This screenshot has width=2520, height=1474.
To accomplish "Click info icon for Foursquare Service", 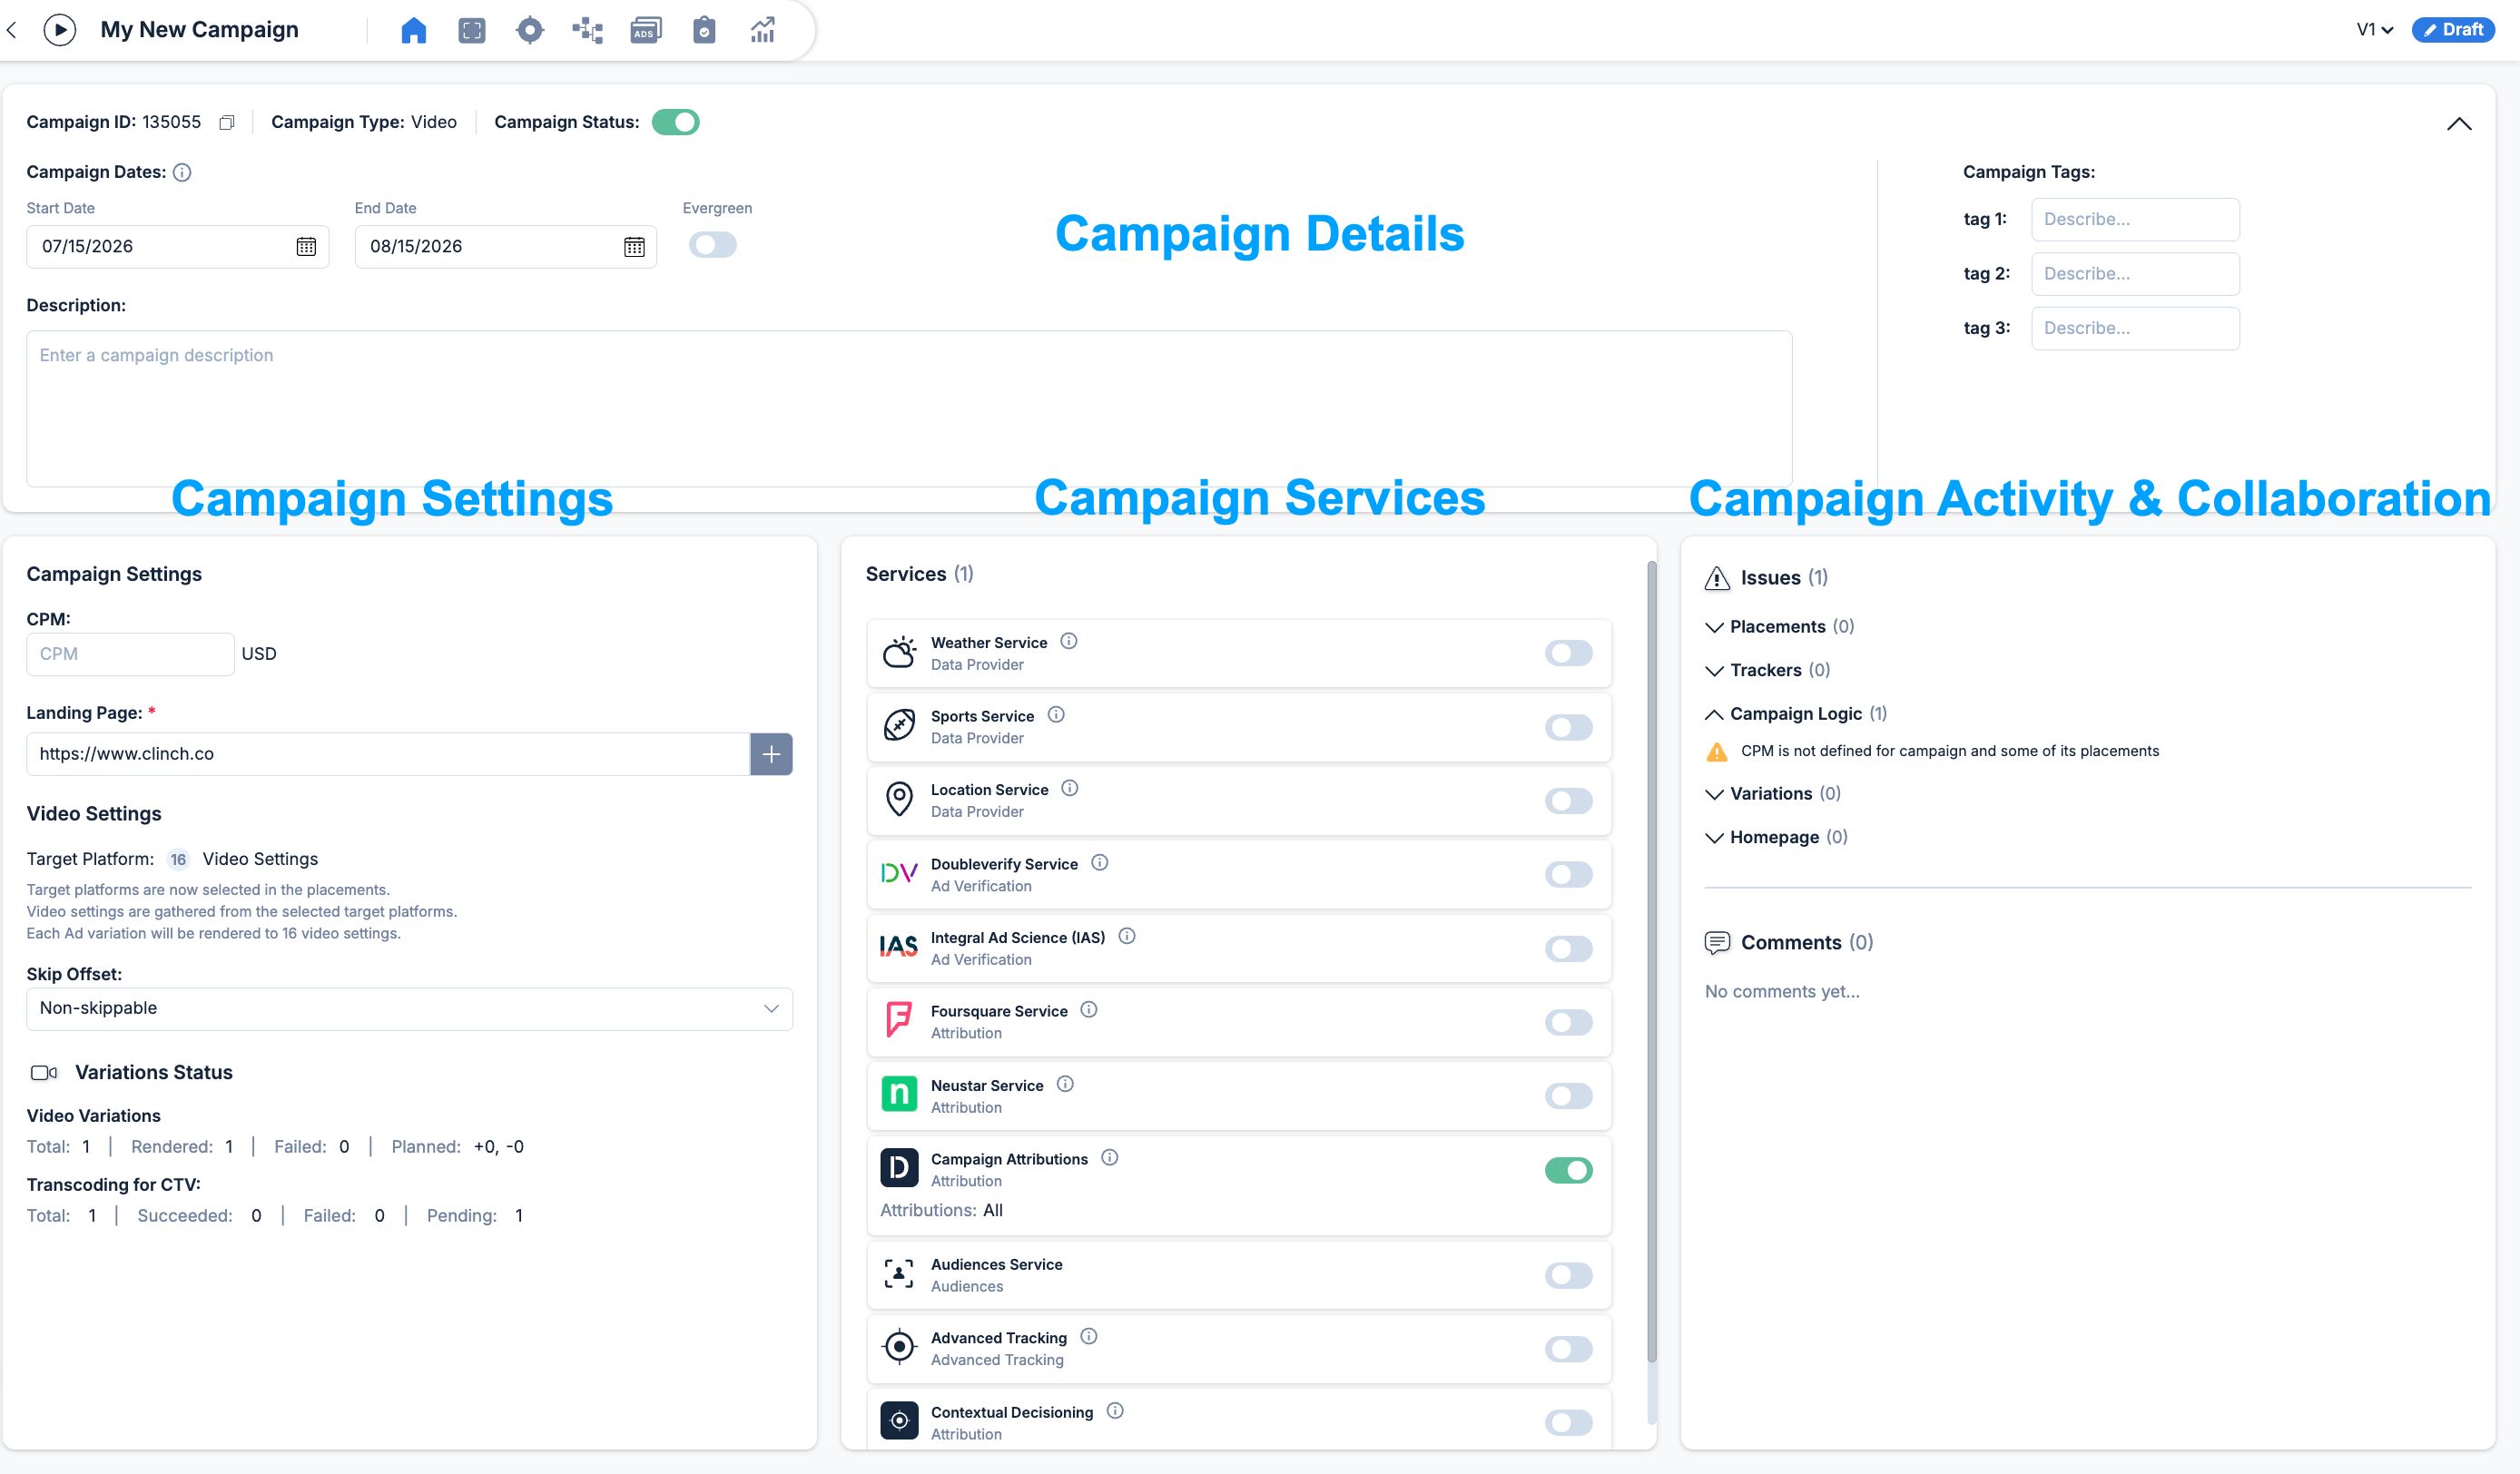I will tap(1089, 1010).
